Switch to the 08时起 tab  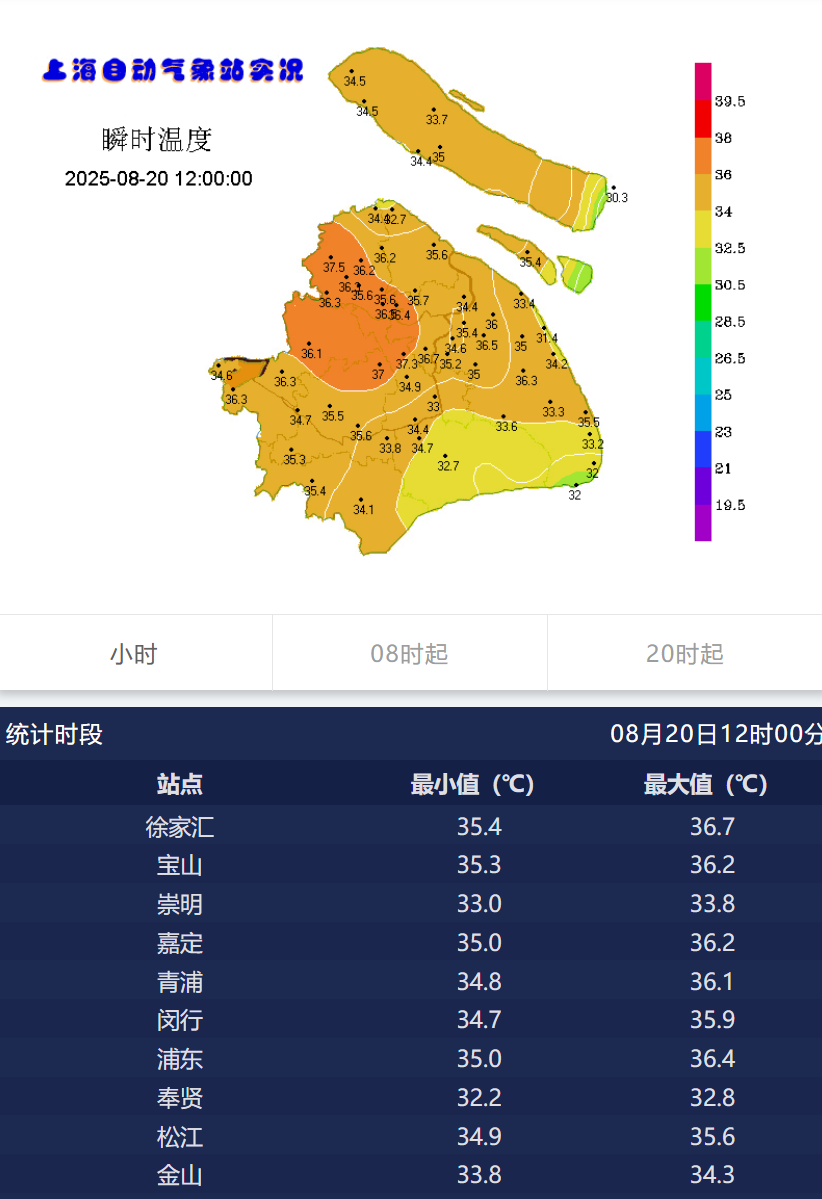[409, 654]
